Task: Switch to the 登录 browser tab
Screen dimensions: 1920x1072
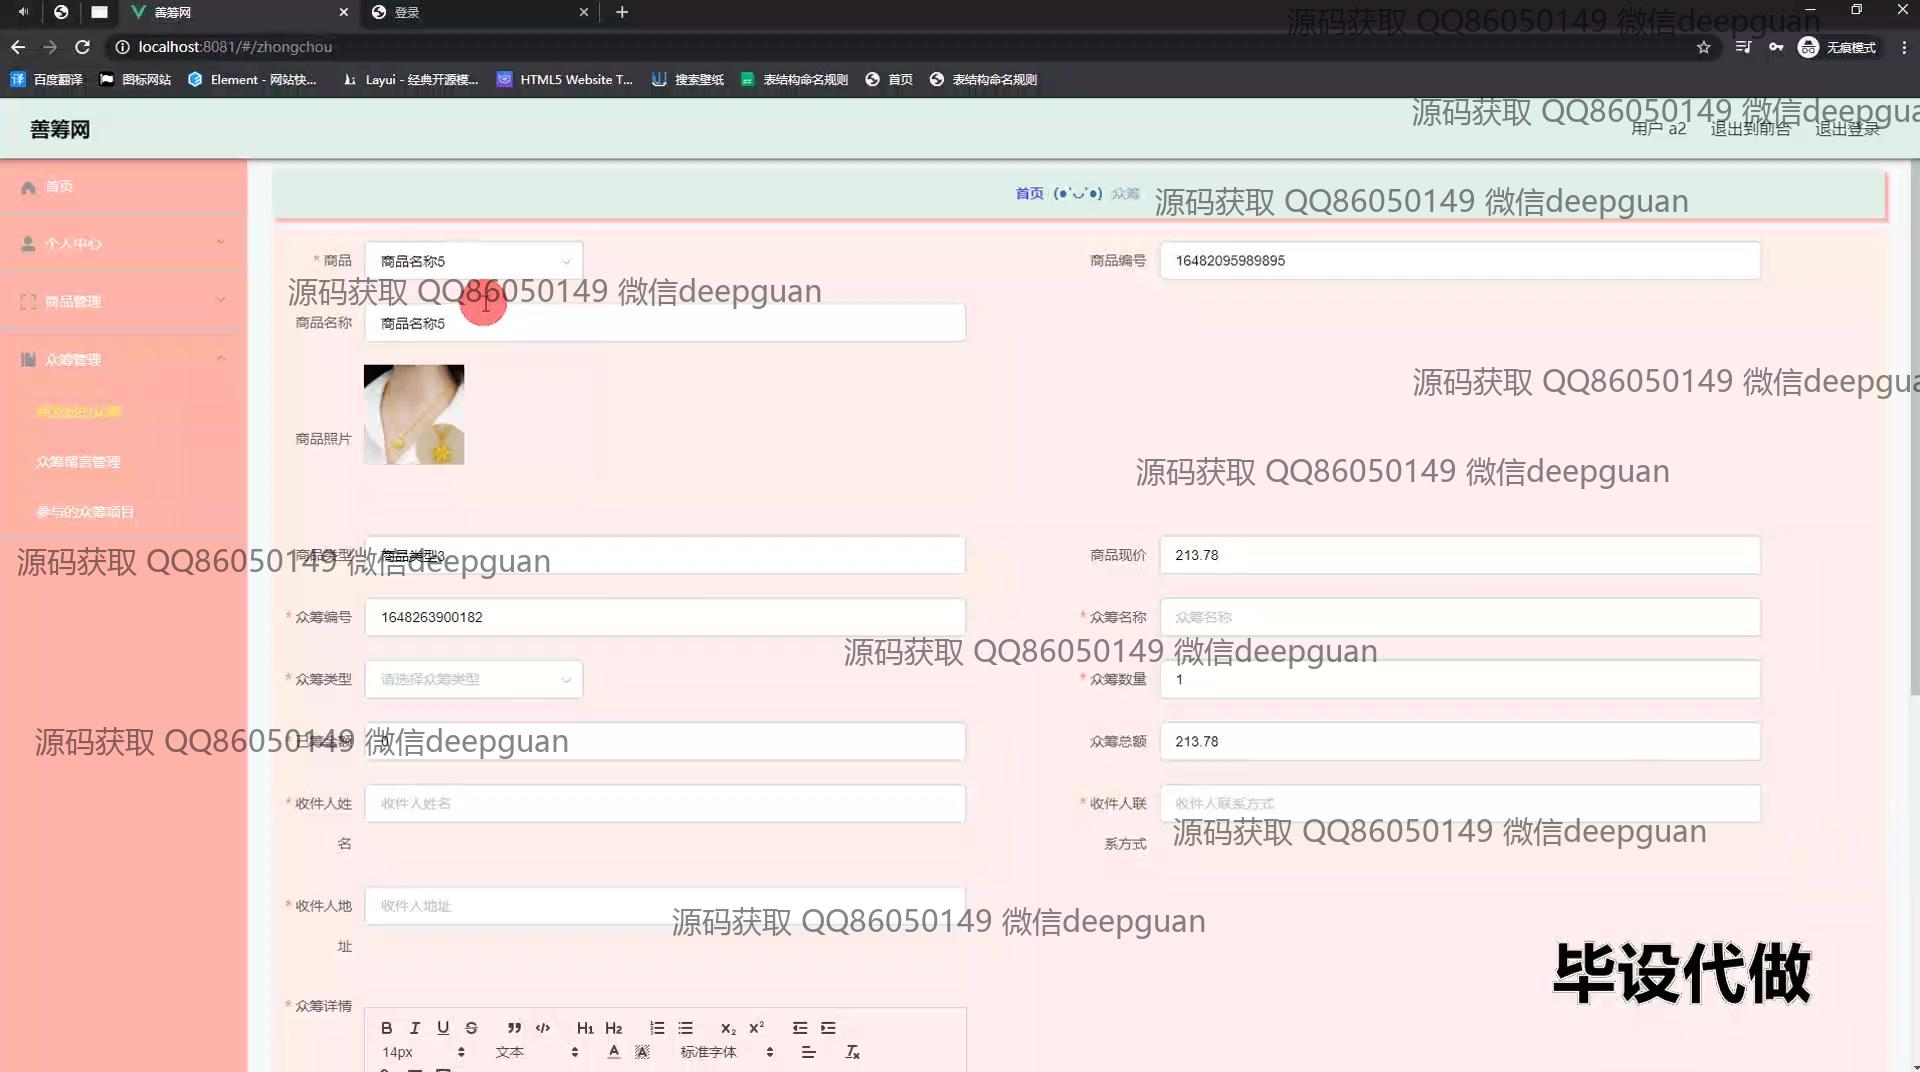Action: point(478,12)
